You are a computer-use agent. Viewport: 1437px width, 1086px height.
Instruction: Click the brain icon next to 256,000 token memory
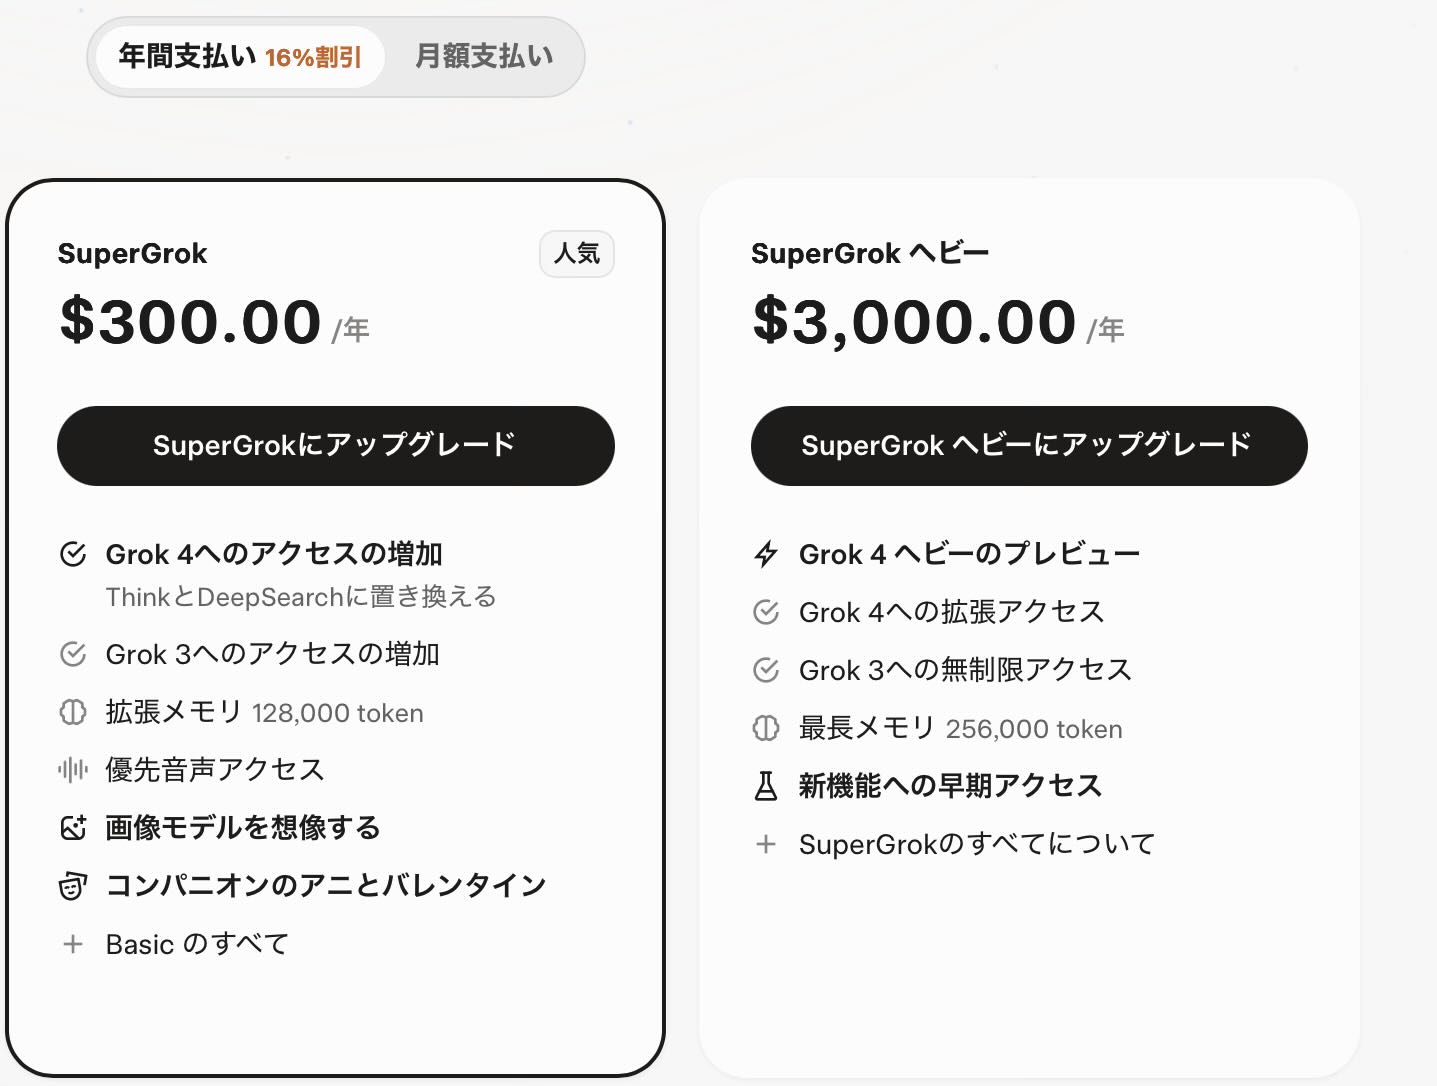click(766, 728)
